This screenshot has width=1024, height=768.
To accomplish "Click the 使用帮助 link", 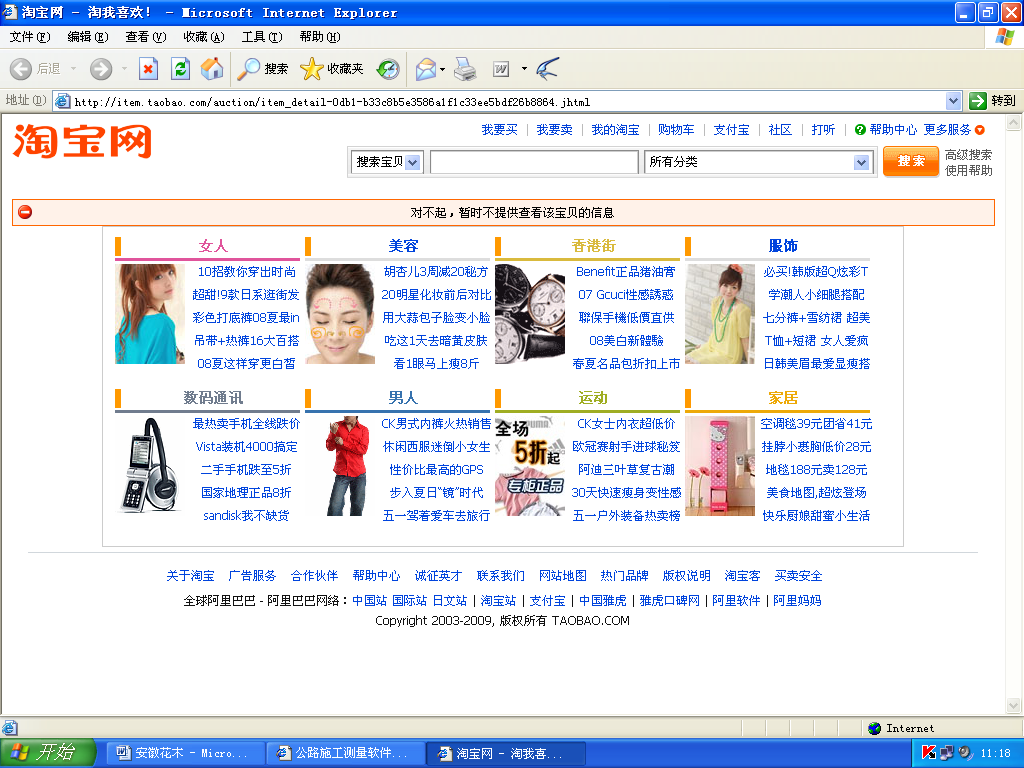I will (x=968, y=170).
